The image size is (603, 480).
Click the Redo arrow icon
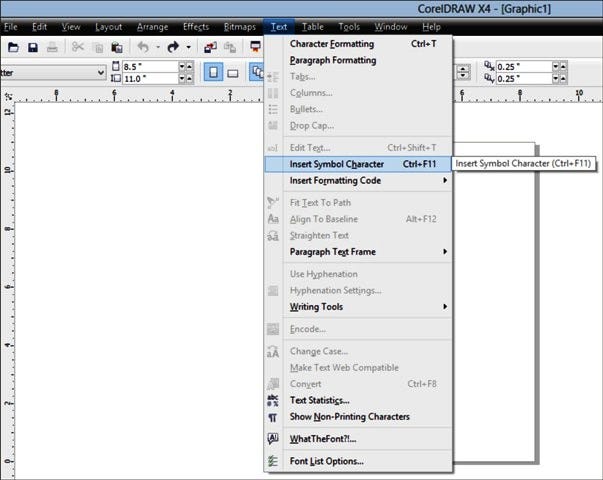click(x=173, y=47)
